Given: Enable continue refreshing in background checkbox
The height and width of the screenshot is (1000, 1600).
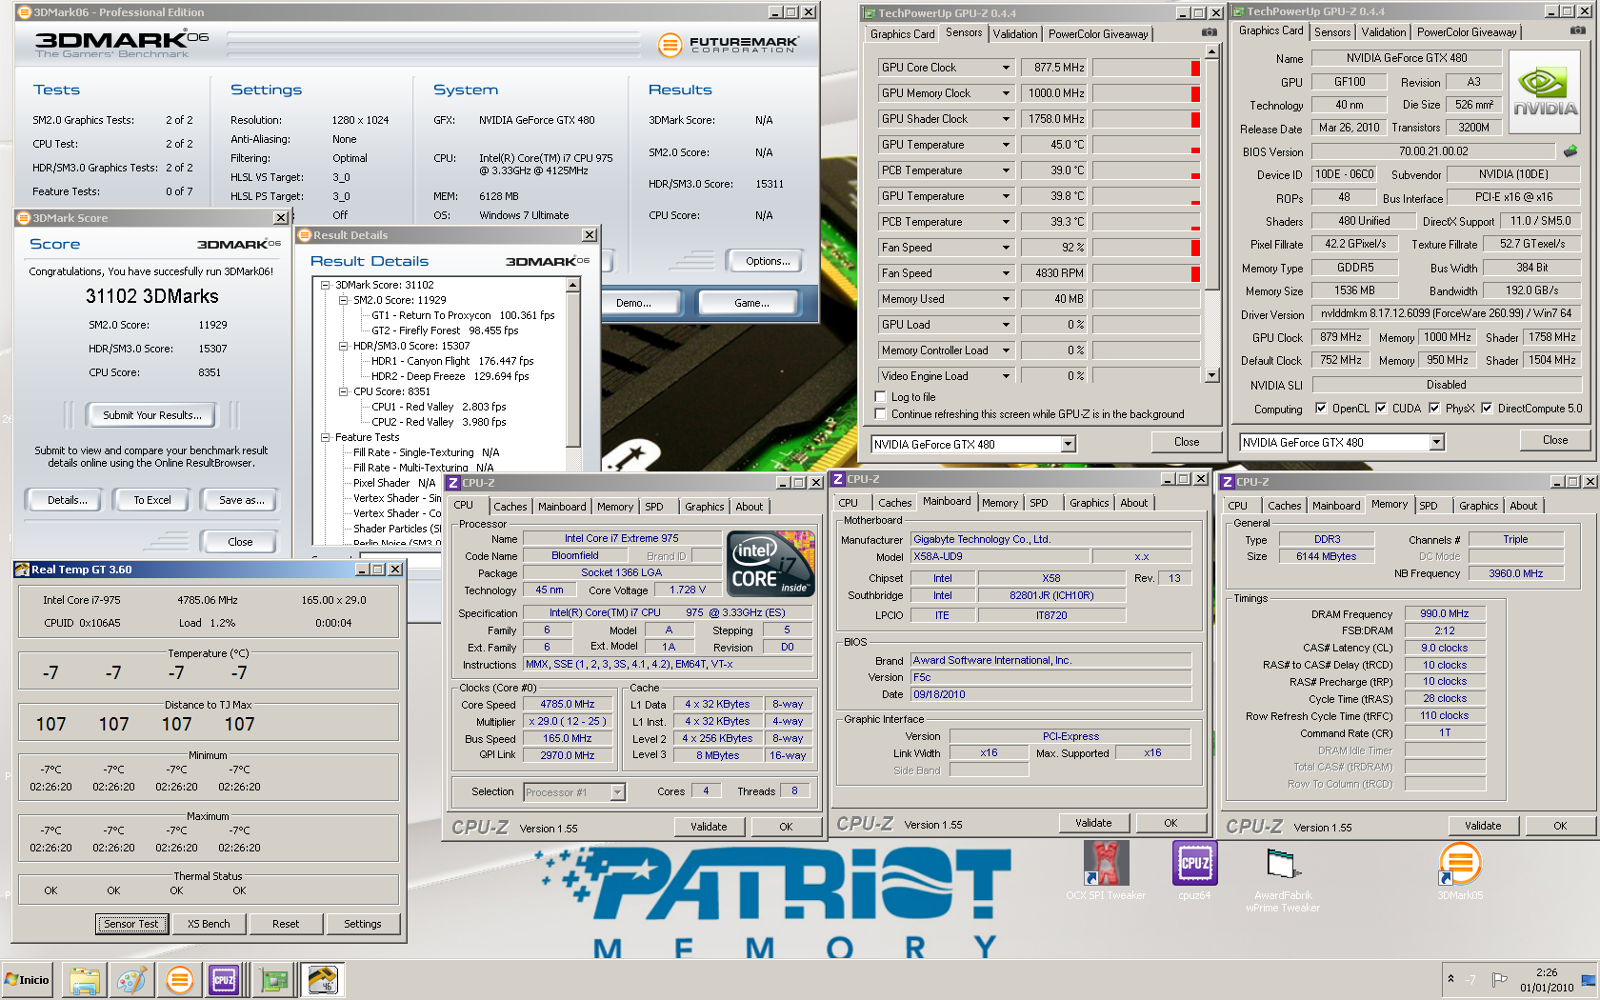Looking at the screenshot, I should [x=880, y=414].
